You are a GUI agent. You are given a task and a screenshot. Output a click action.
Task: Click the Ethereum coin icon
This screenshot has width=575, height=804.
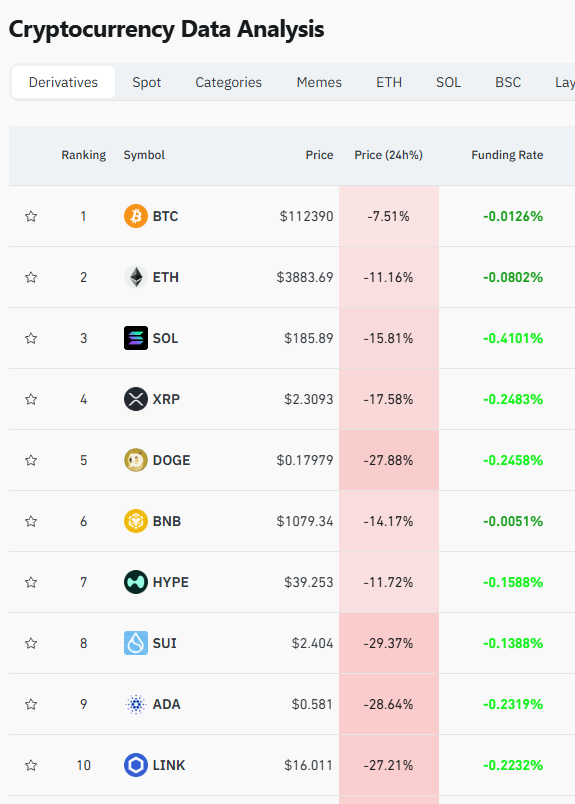tap(136, 277)
